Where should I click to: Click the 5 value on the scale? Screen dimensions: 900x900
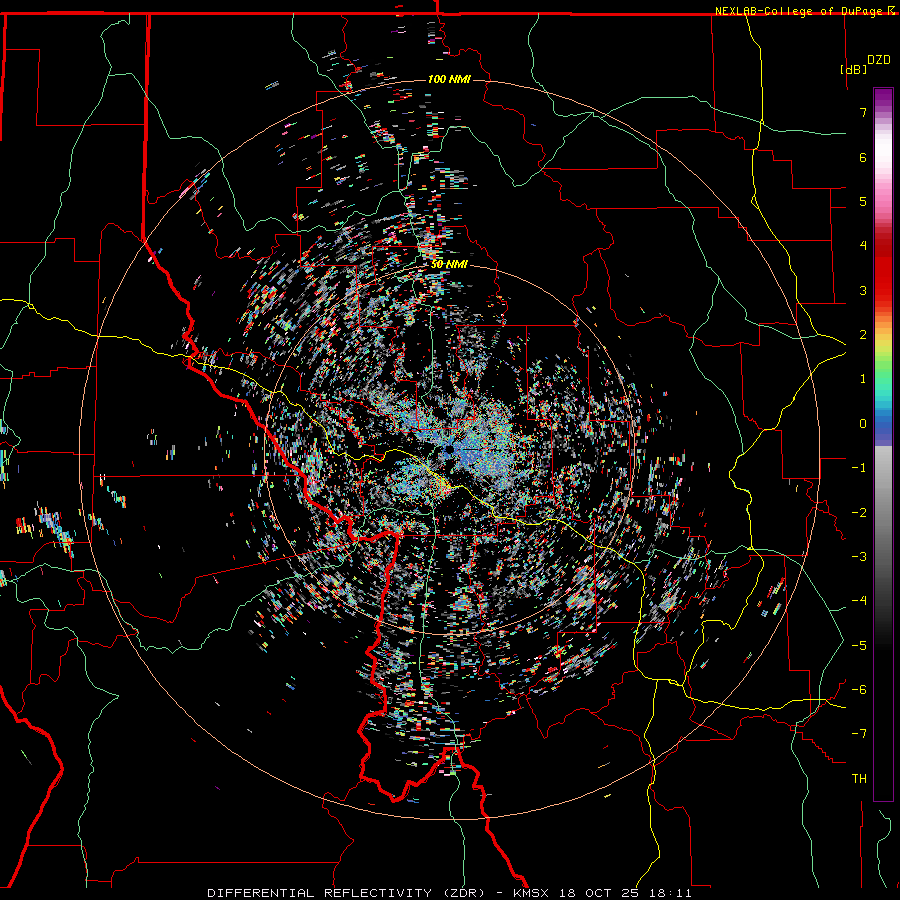[x=863, y=201]
